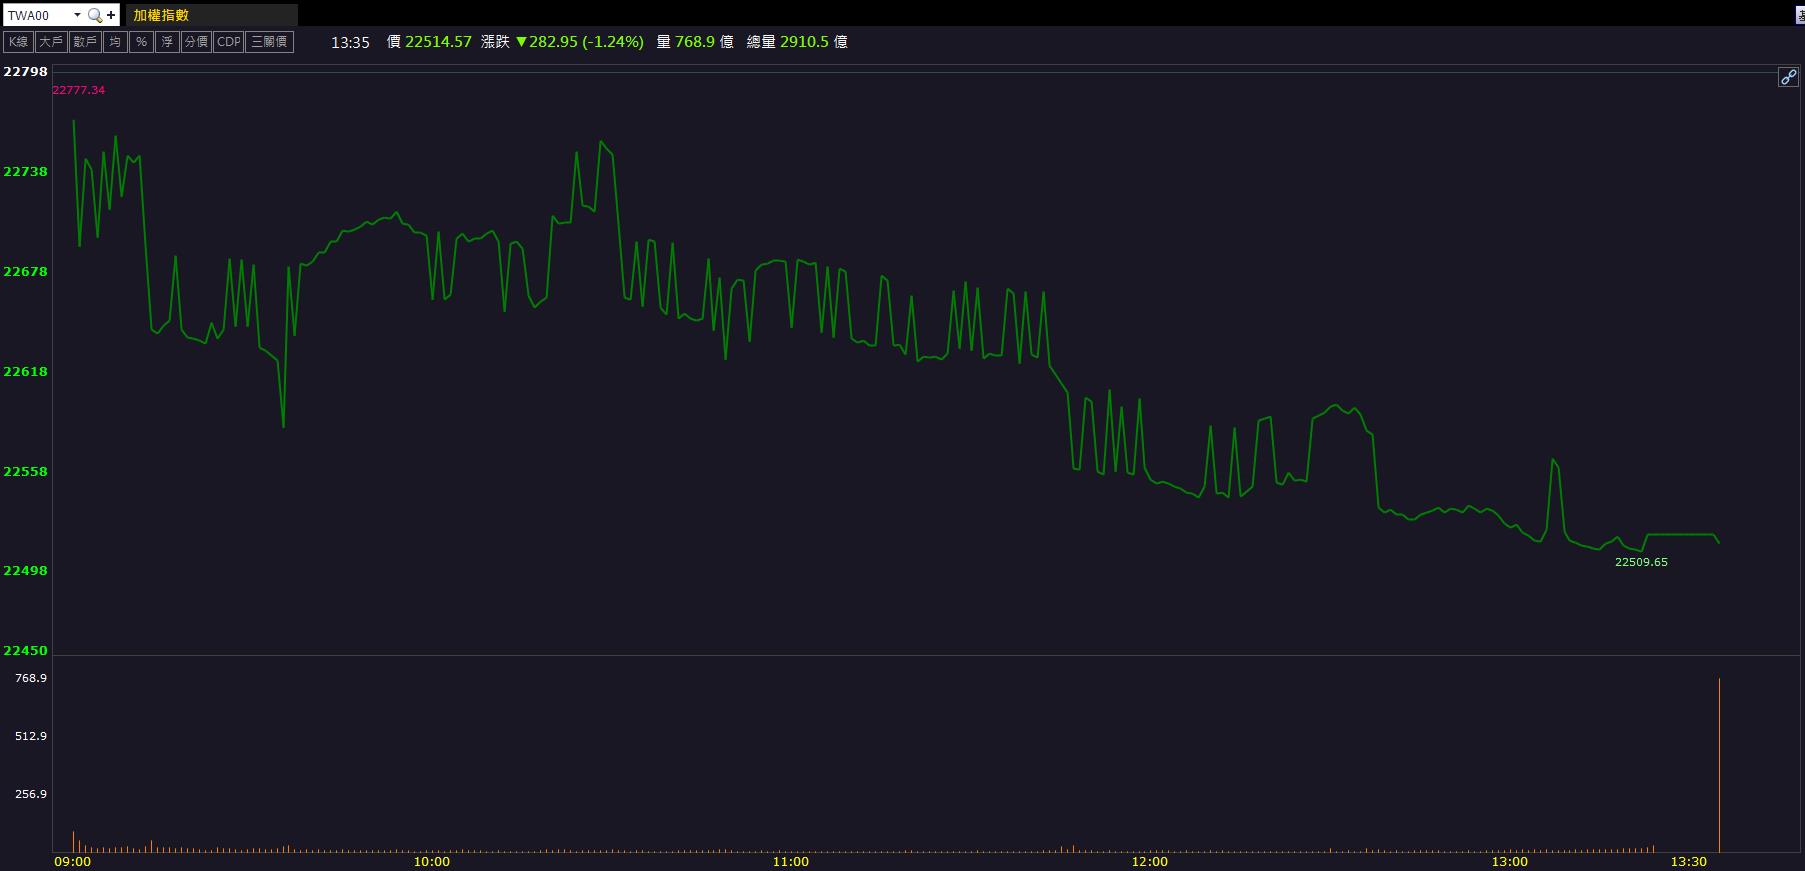Toggle the 大戶 indicator button

point(51,42)
